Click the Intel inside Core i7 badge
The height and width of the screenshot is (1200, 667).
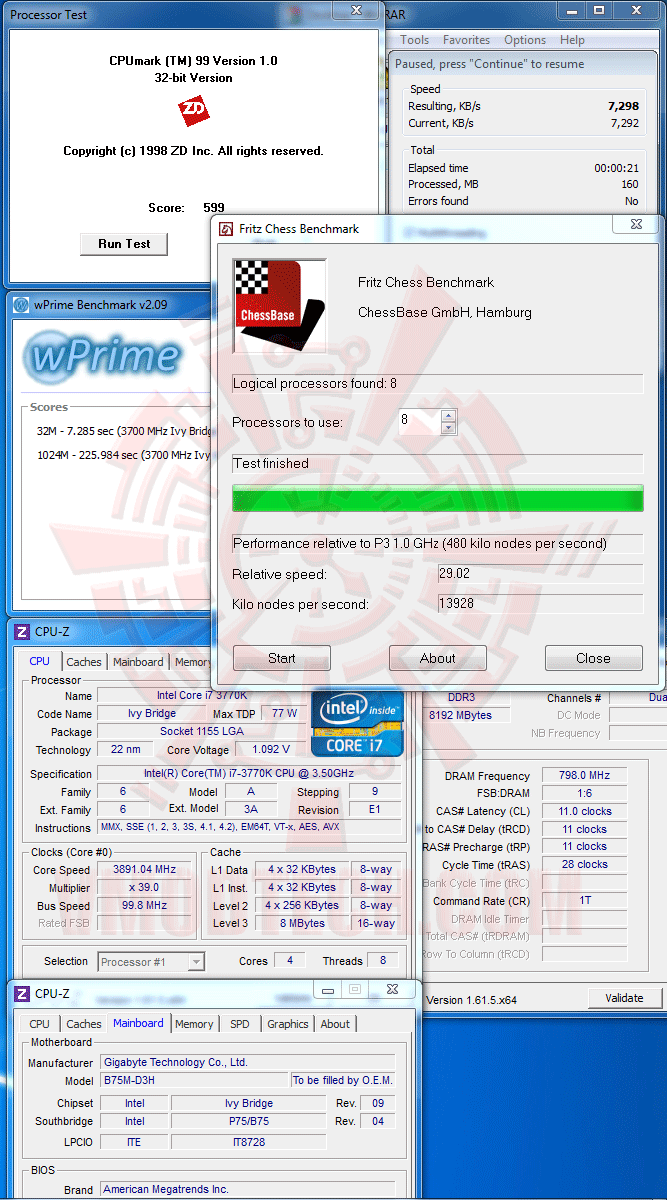(x=357, y=722)
